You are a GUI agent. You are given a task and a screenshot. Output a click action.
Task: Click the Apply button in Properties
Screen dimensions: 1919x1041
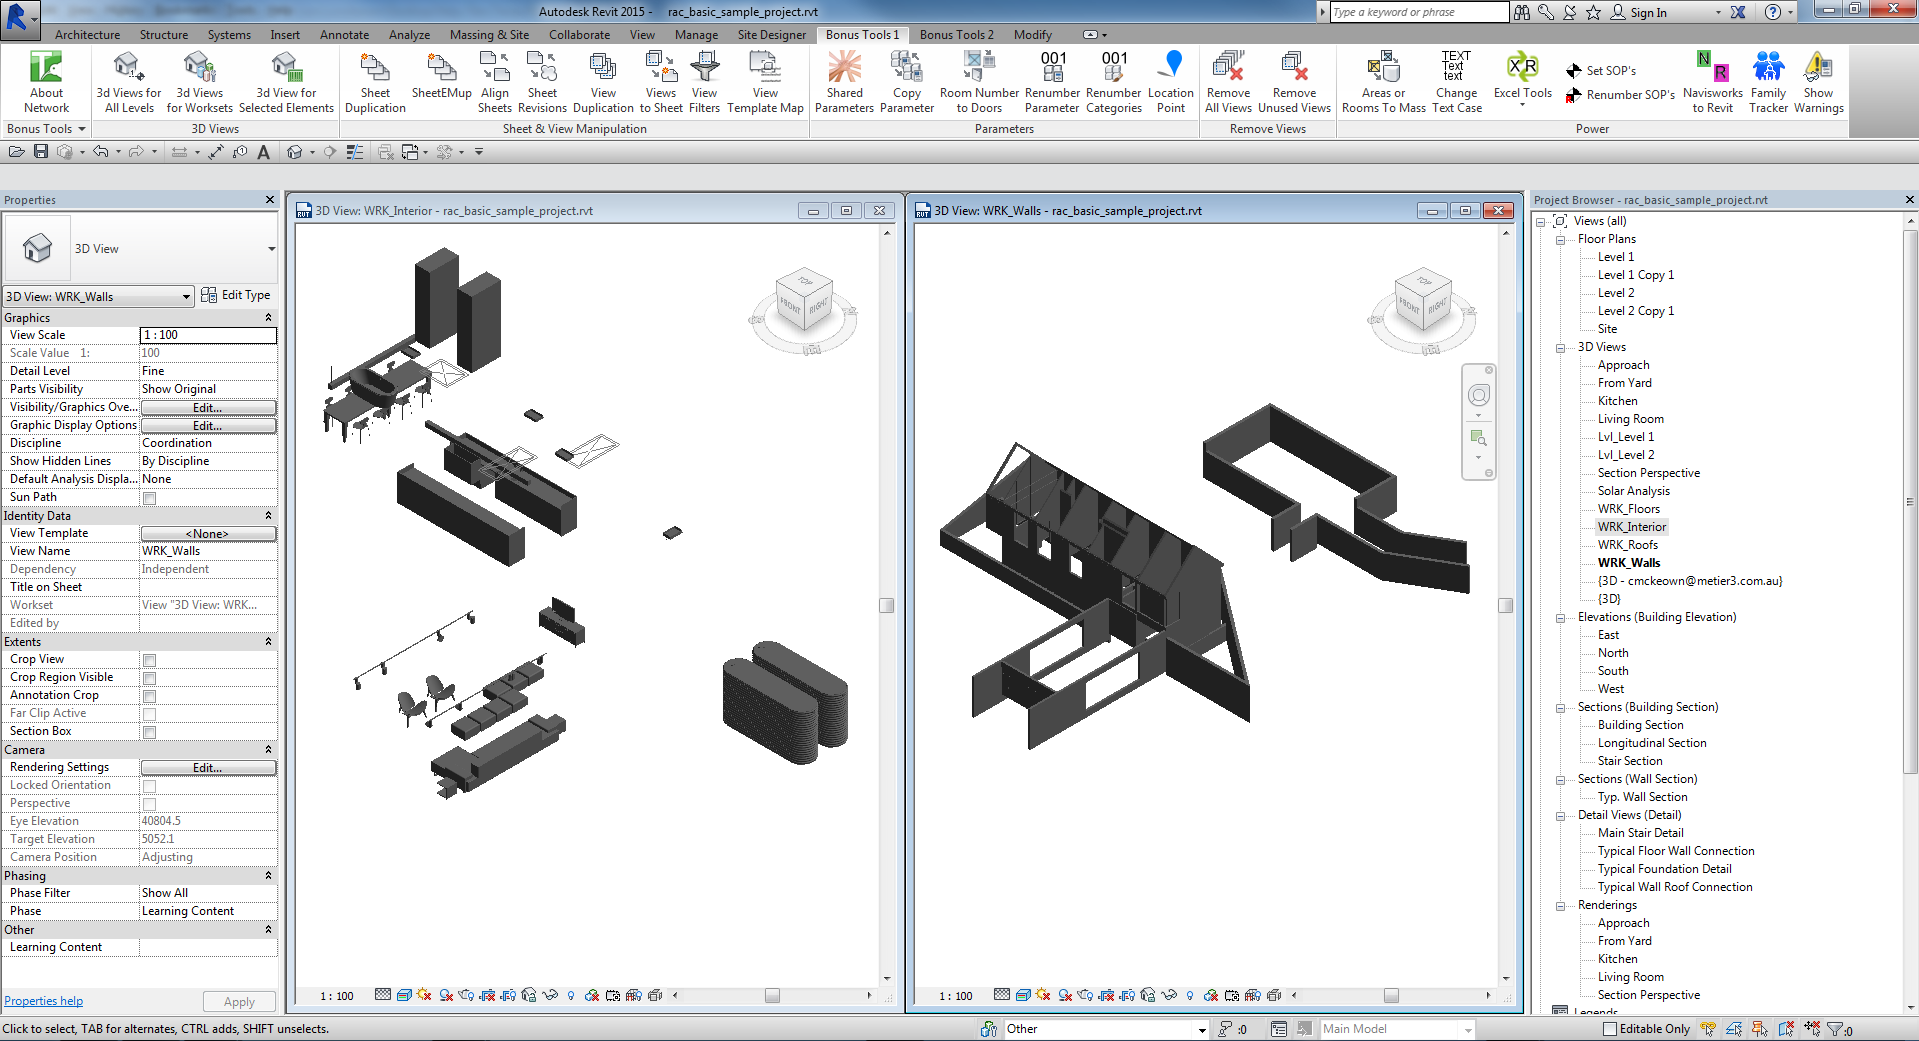238,1001
